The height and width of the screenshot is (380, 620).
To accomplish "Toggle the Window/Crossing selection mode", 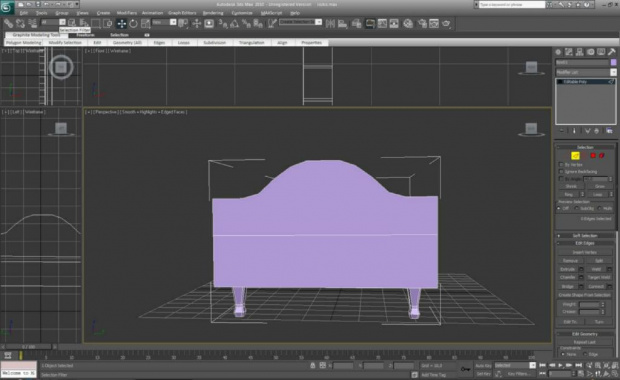I will (x=108, y=23).
